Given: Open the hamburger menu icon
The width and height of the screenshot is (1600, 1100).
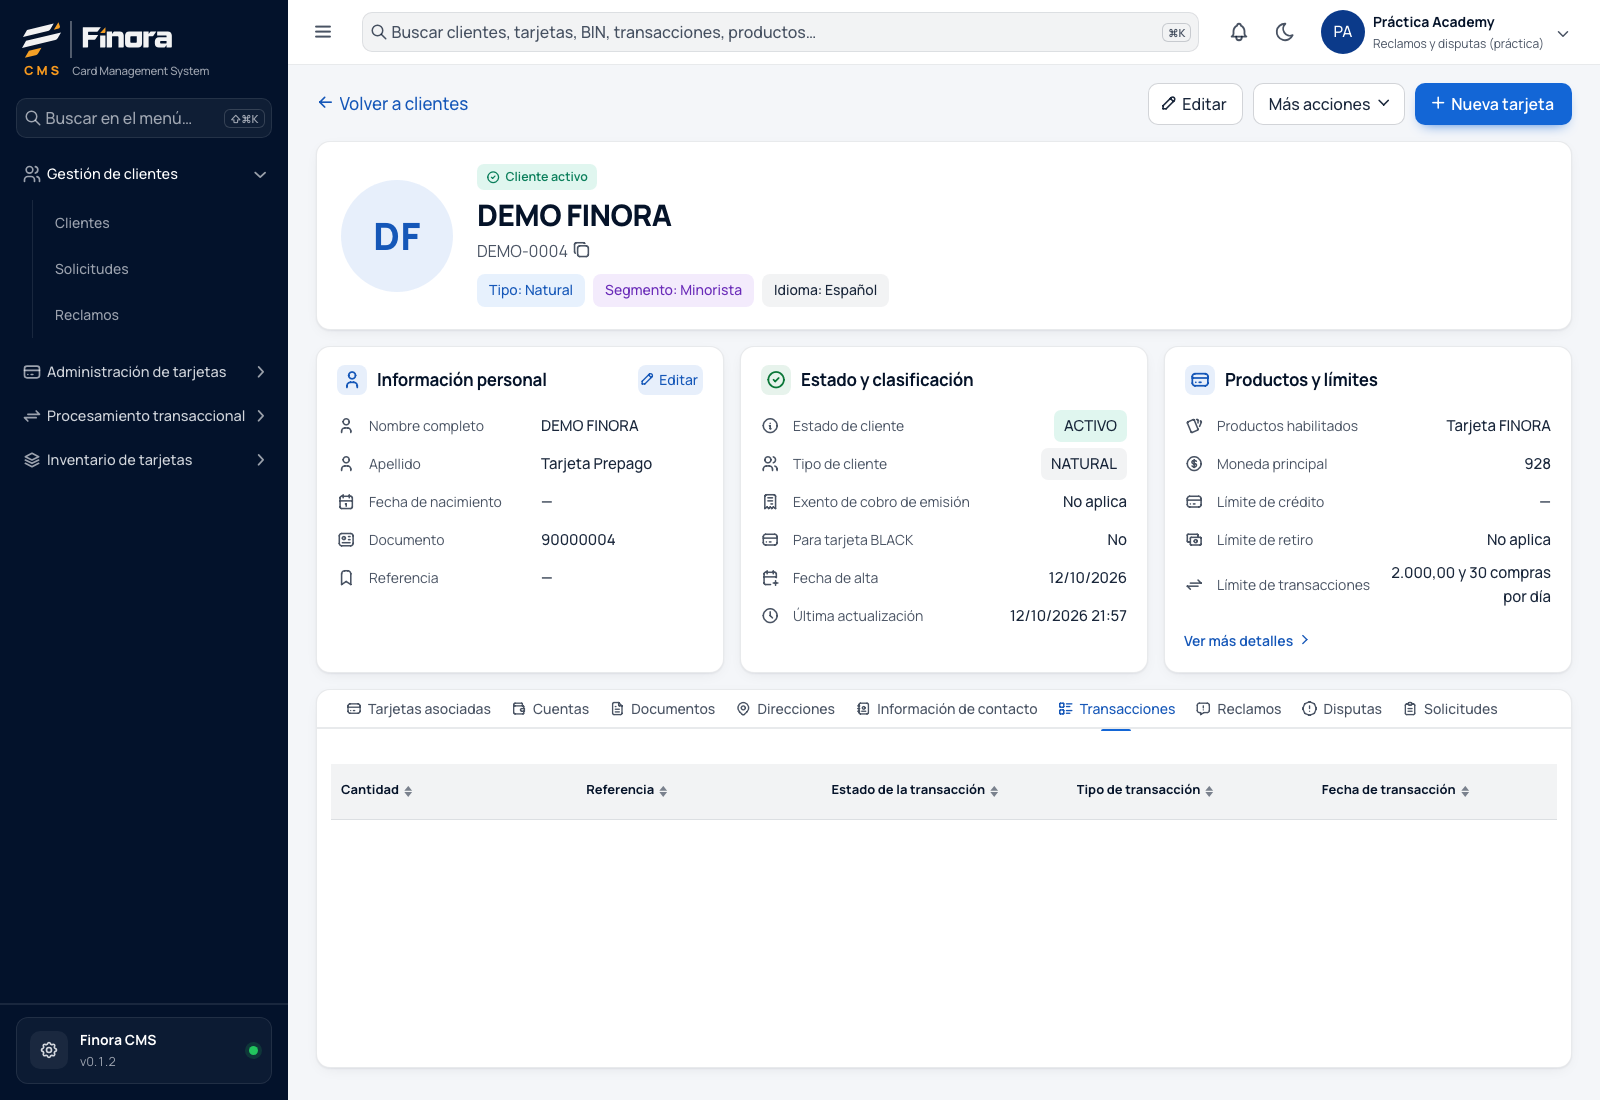Looking at the screenshot, I should point(323,32).
